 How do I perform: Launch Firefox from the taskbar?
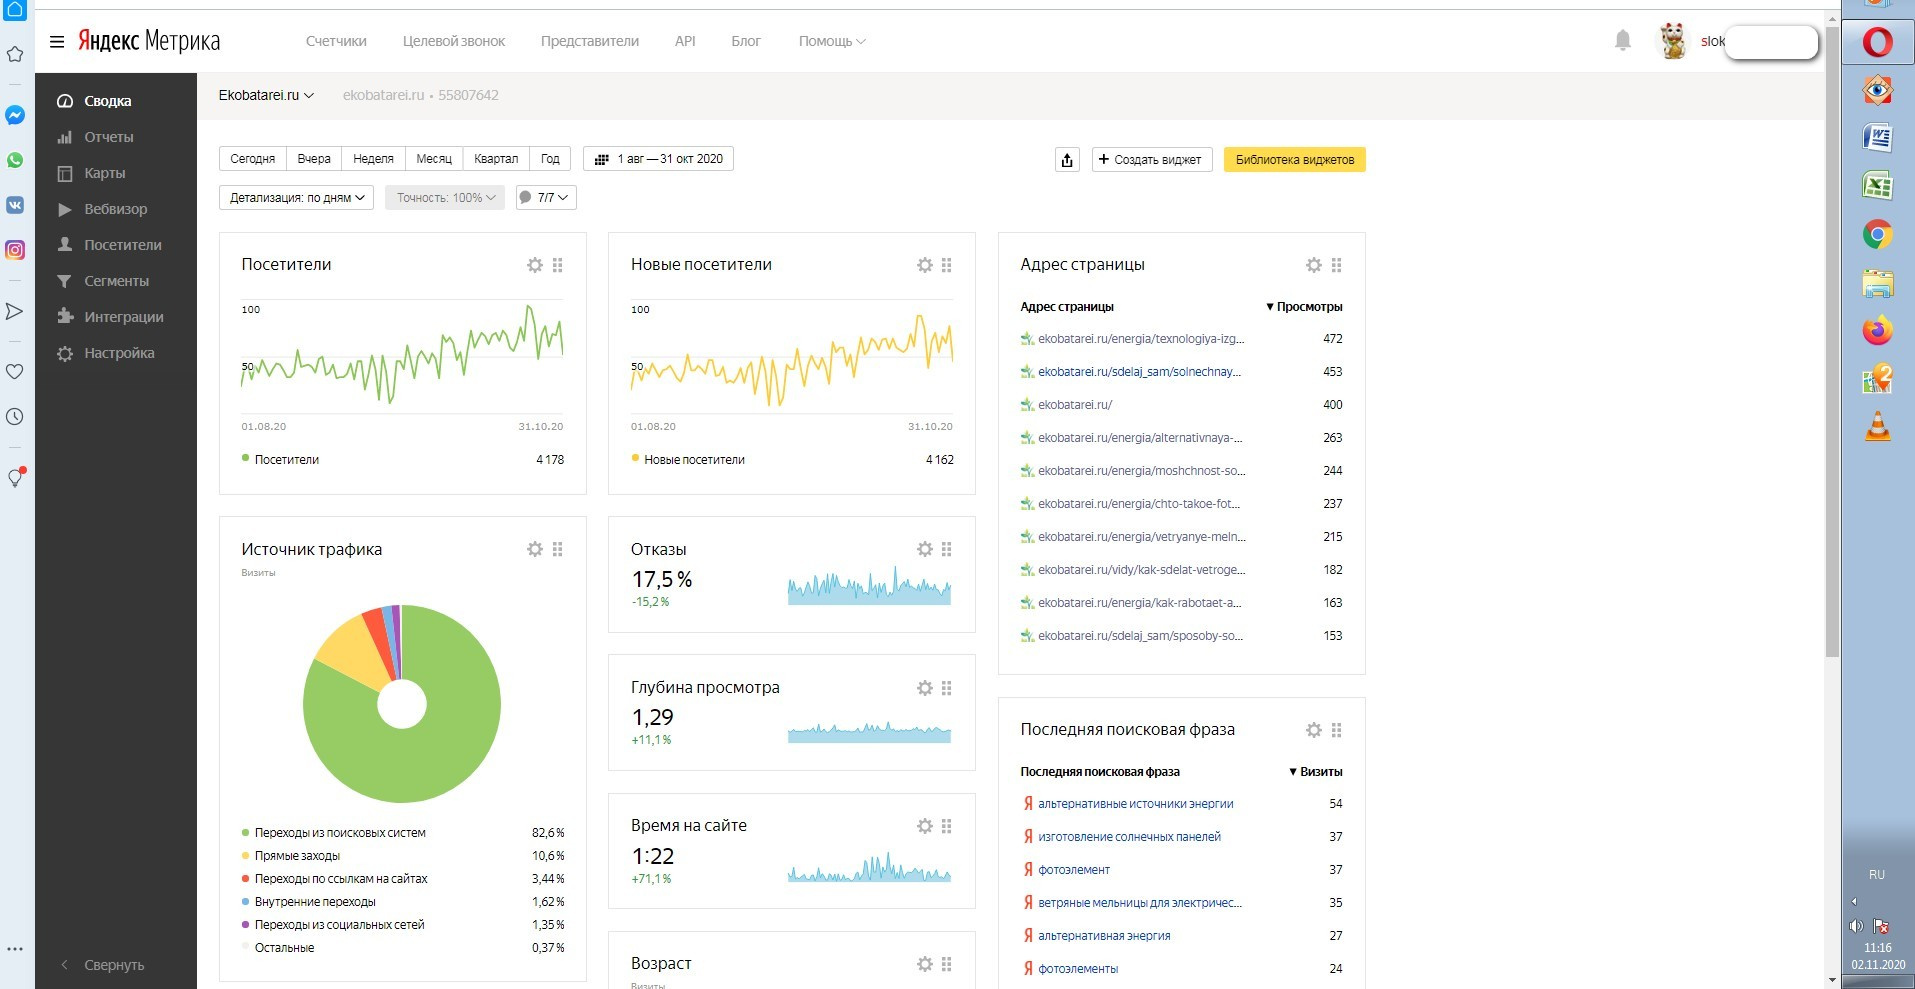[x=1877, y=331]
